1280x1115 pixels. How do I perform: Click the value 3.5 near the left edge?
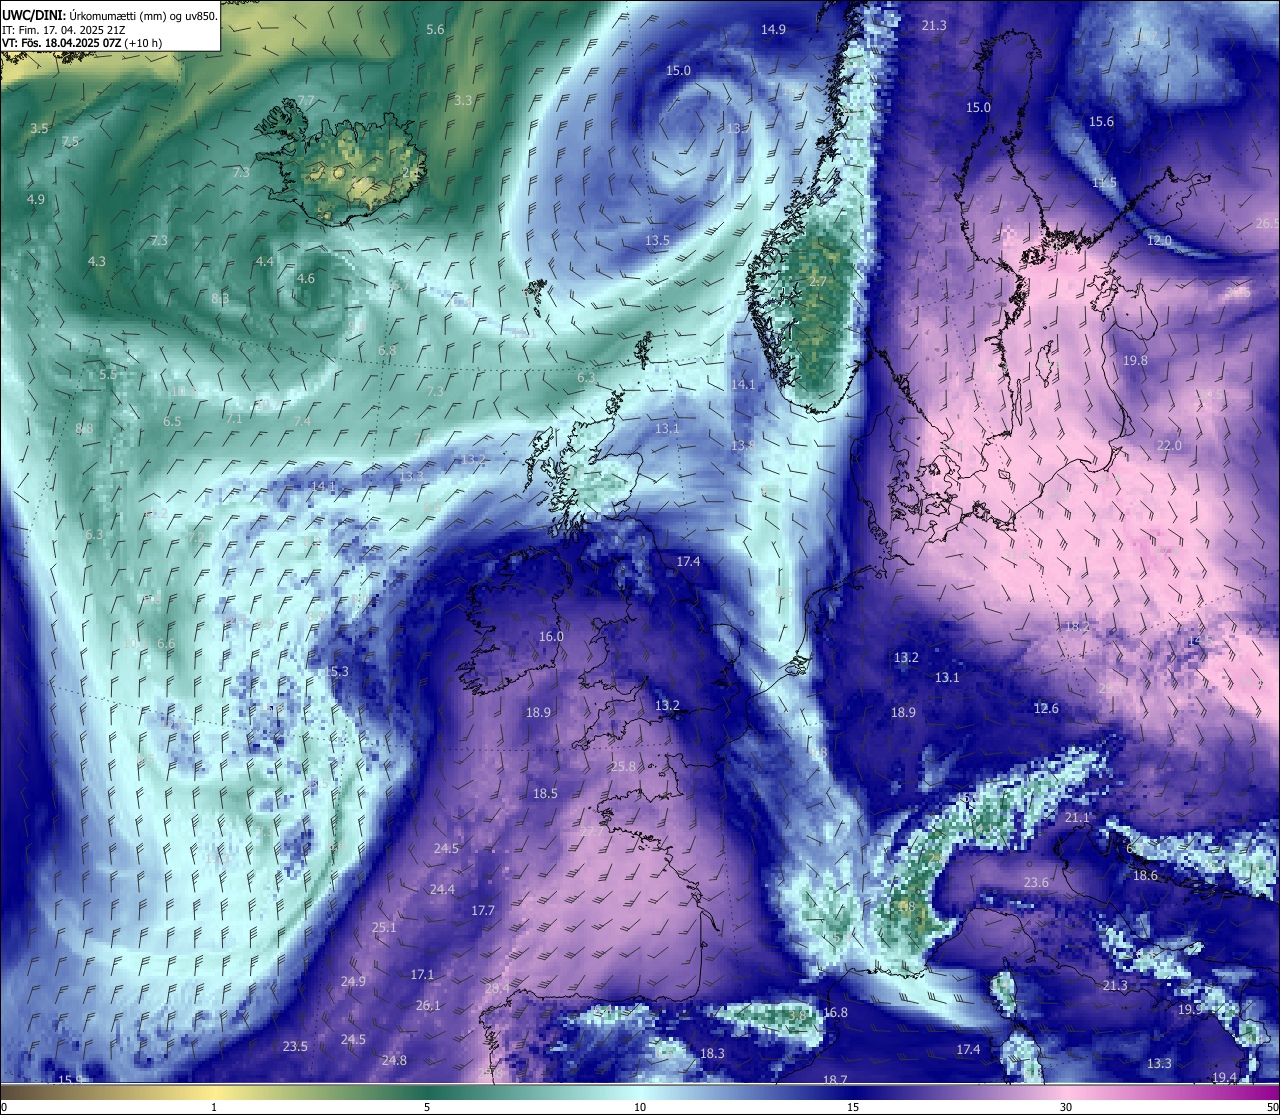point(39,129)
